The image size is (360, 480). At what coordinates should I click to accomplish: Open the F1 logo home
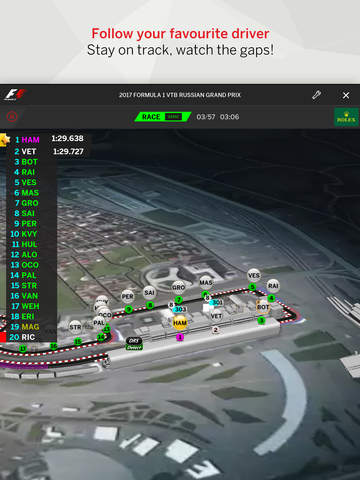[x=15, y=95]
